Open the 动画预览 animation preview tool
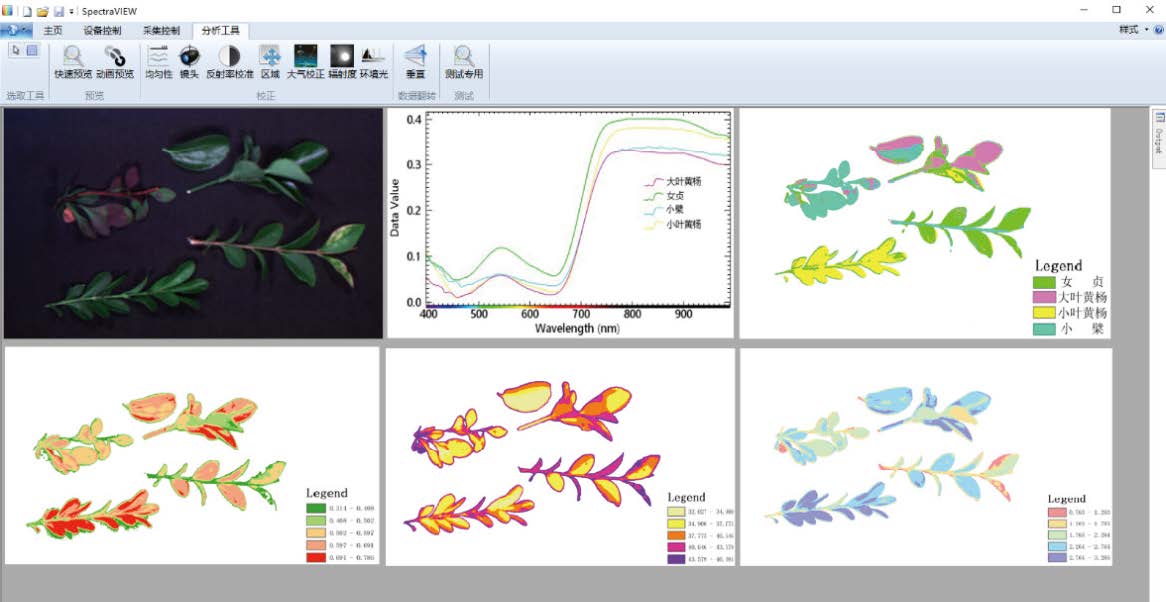 114,58
